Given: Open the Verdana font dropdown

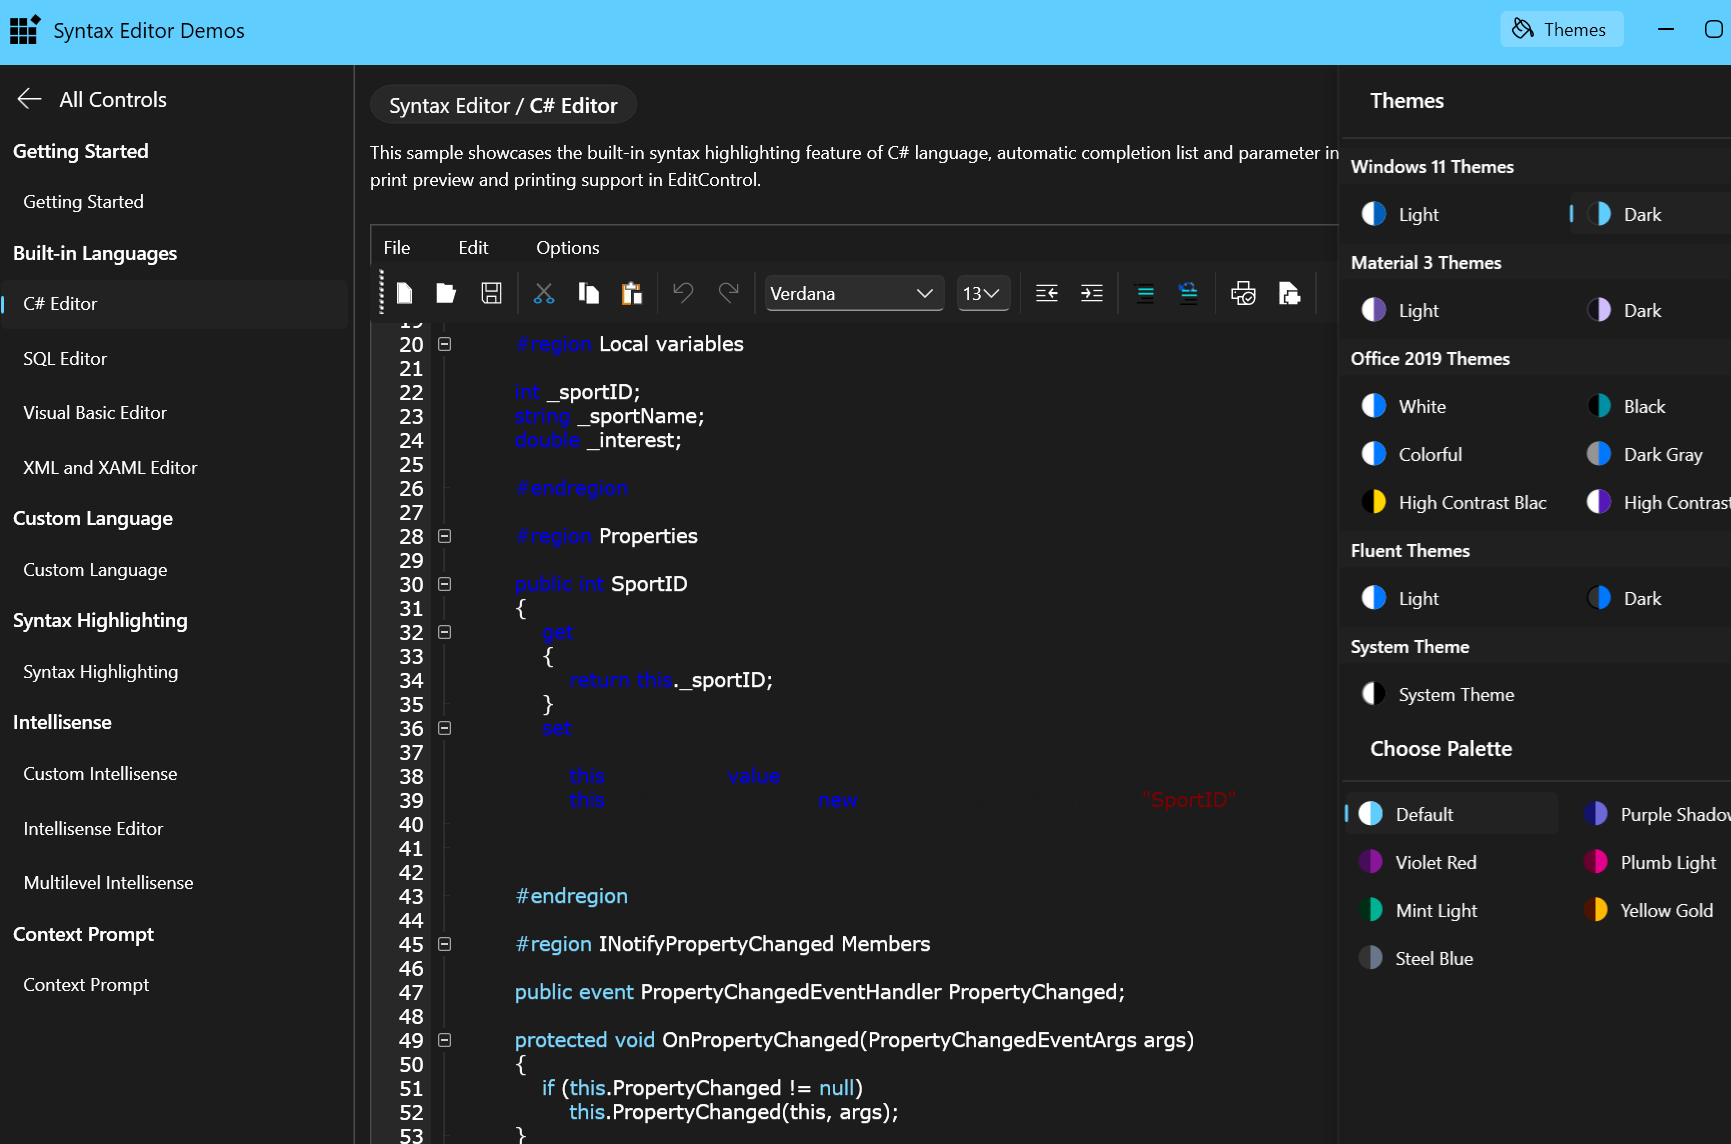Looking at the screenshot, I should pyautogui.click(x=853, y=293).
